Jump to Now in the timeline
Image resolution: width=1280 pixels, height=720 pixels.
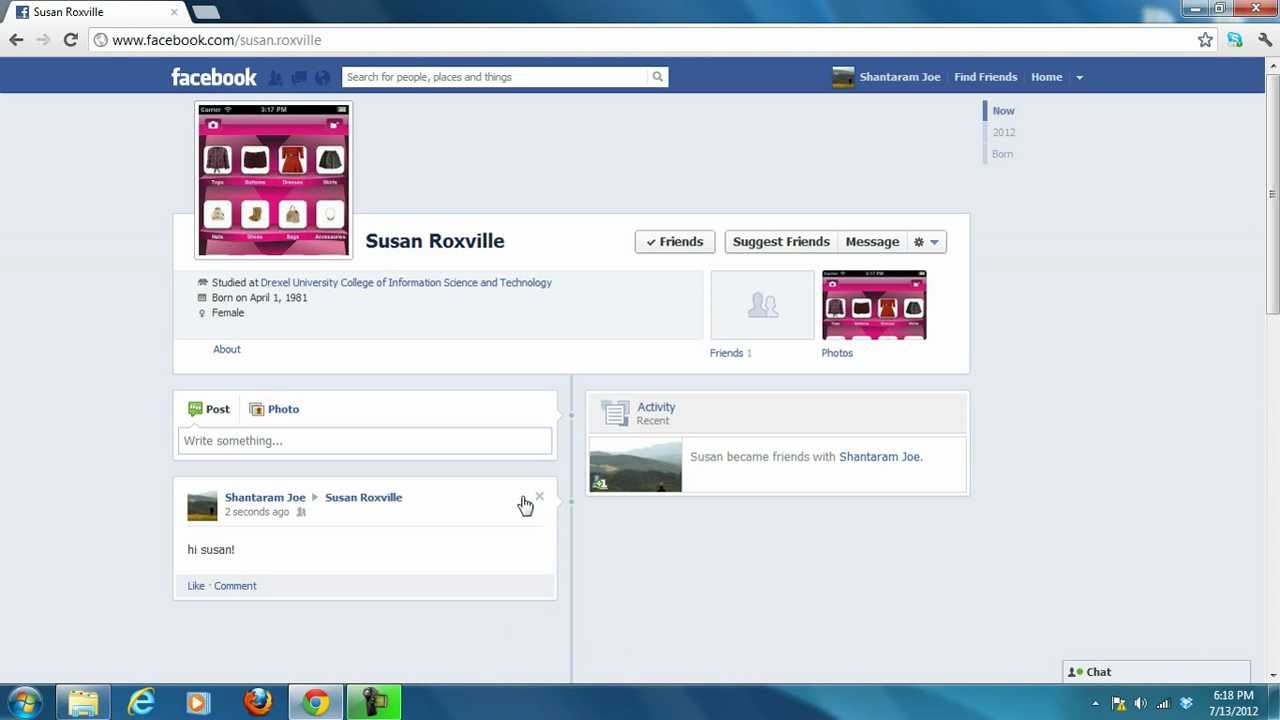1003,111
